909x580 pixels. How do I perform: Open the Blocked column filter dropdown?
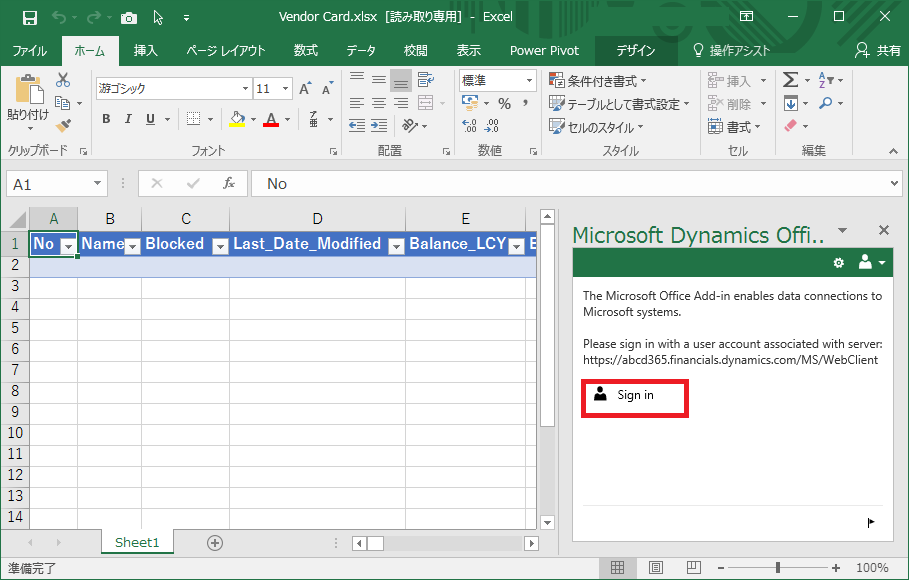click(x=220, y=246)
